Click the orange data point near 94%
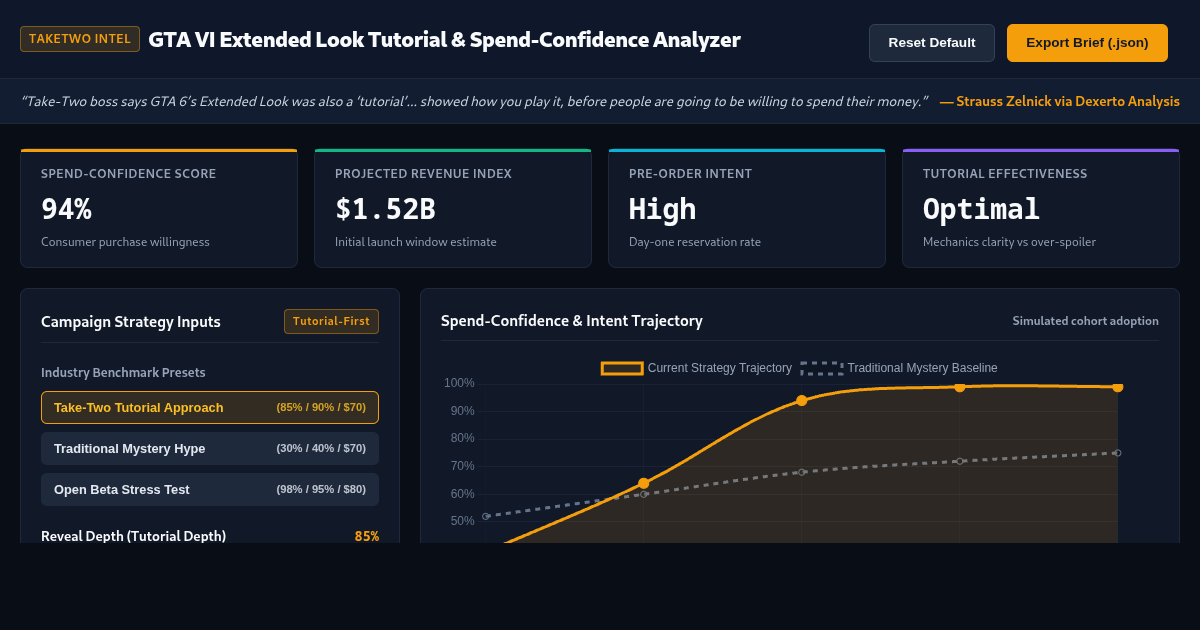1200x630 pixels. coord(801,400)
